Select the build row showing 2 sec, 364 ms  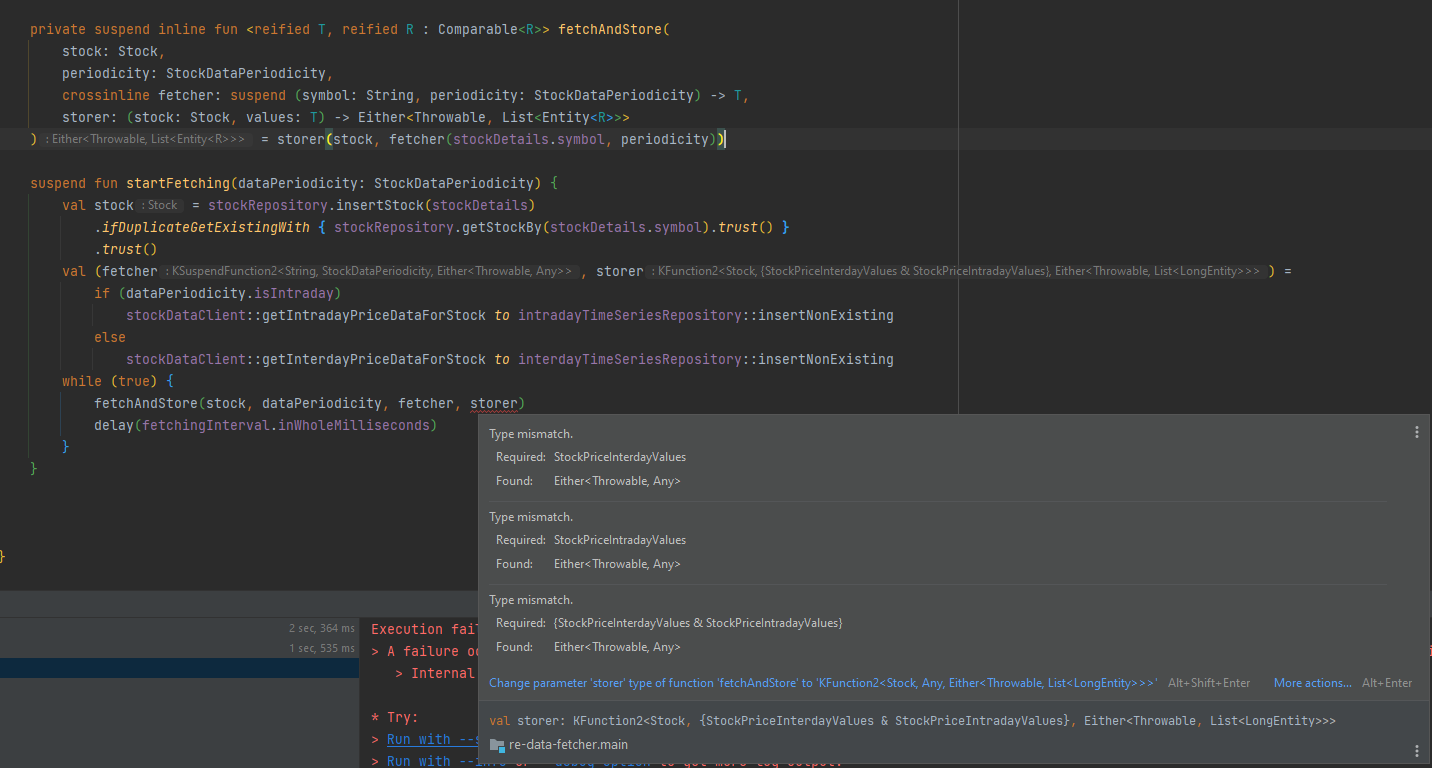tap(179, 629)
